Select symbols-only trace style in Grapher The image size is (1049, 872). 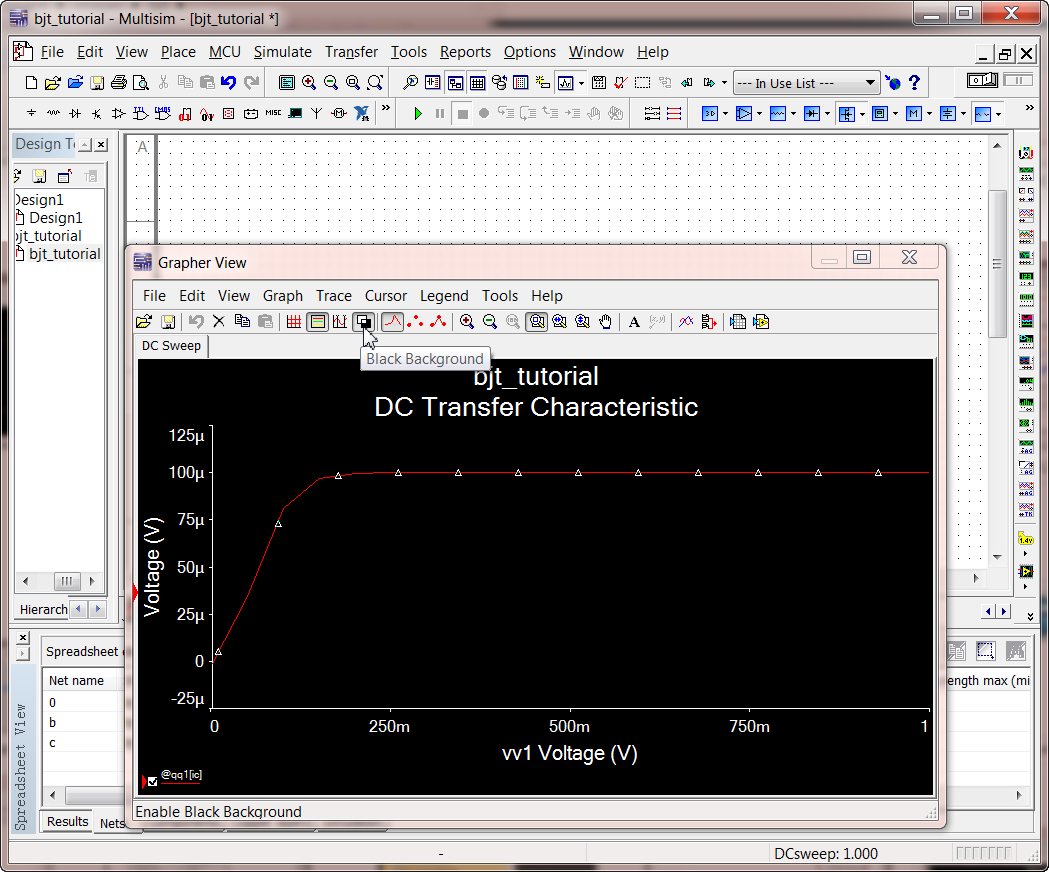click(415, 322)
